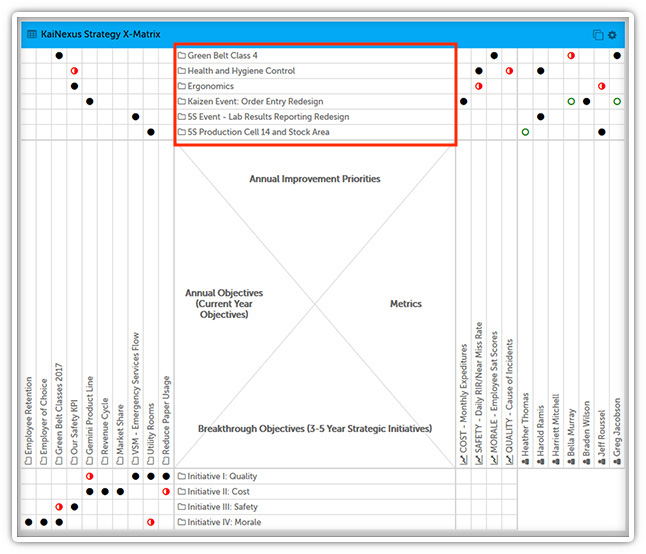Click the folder icon beside Initiative I: Quality

(182, 477)
